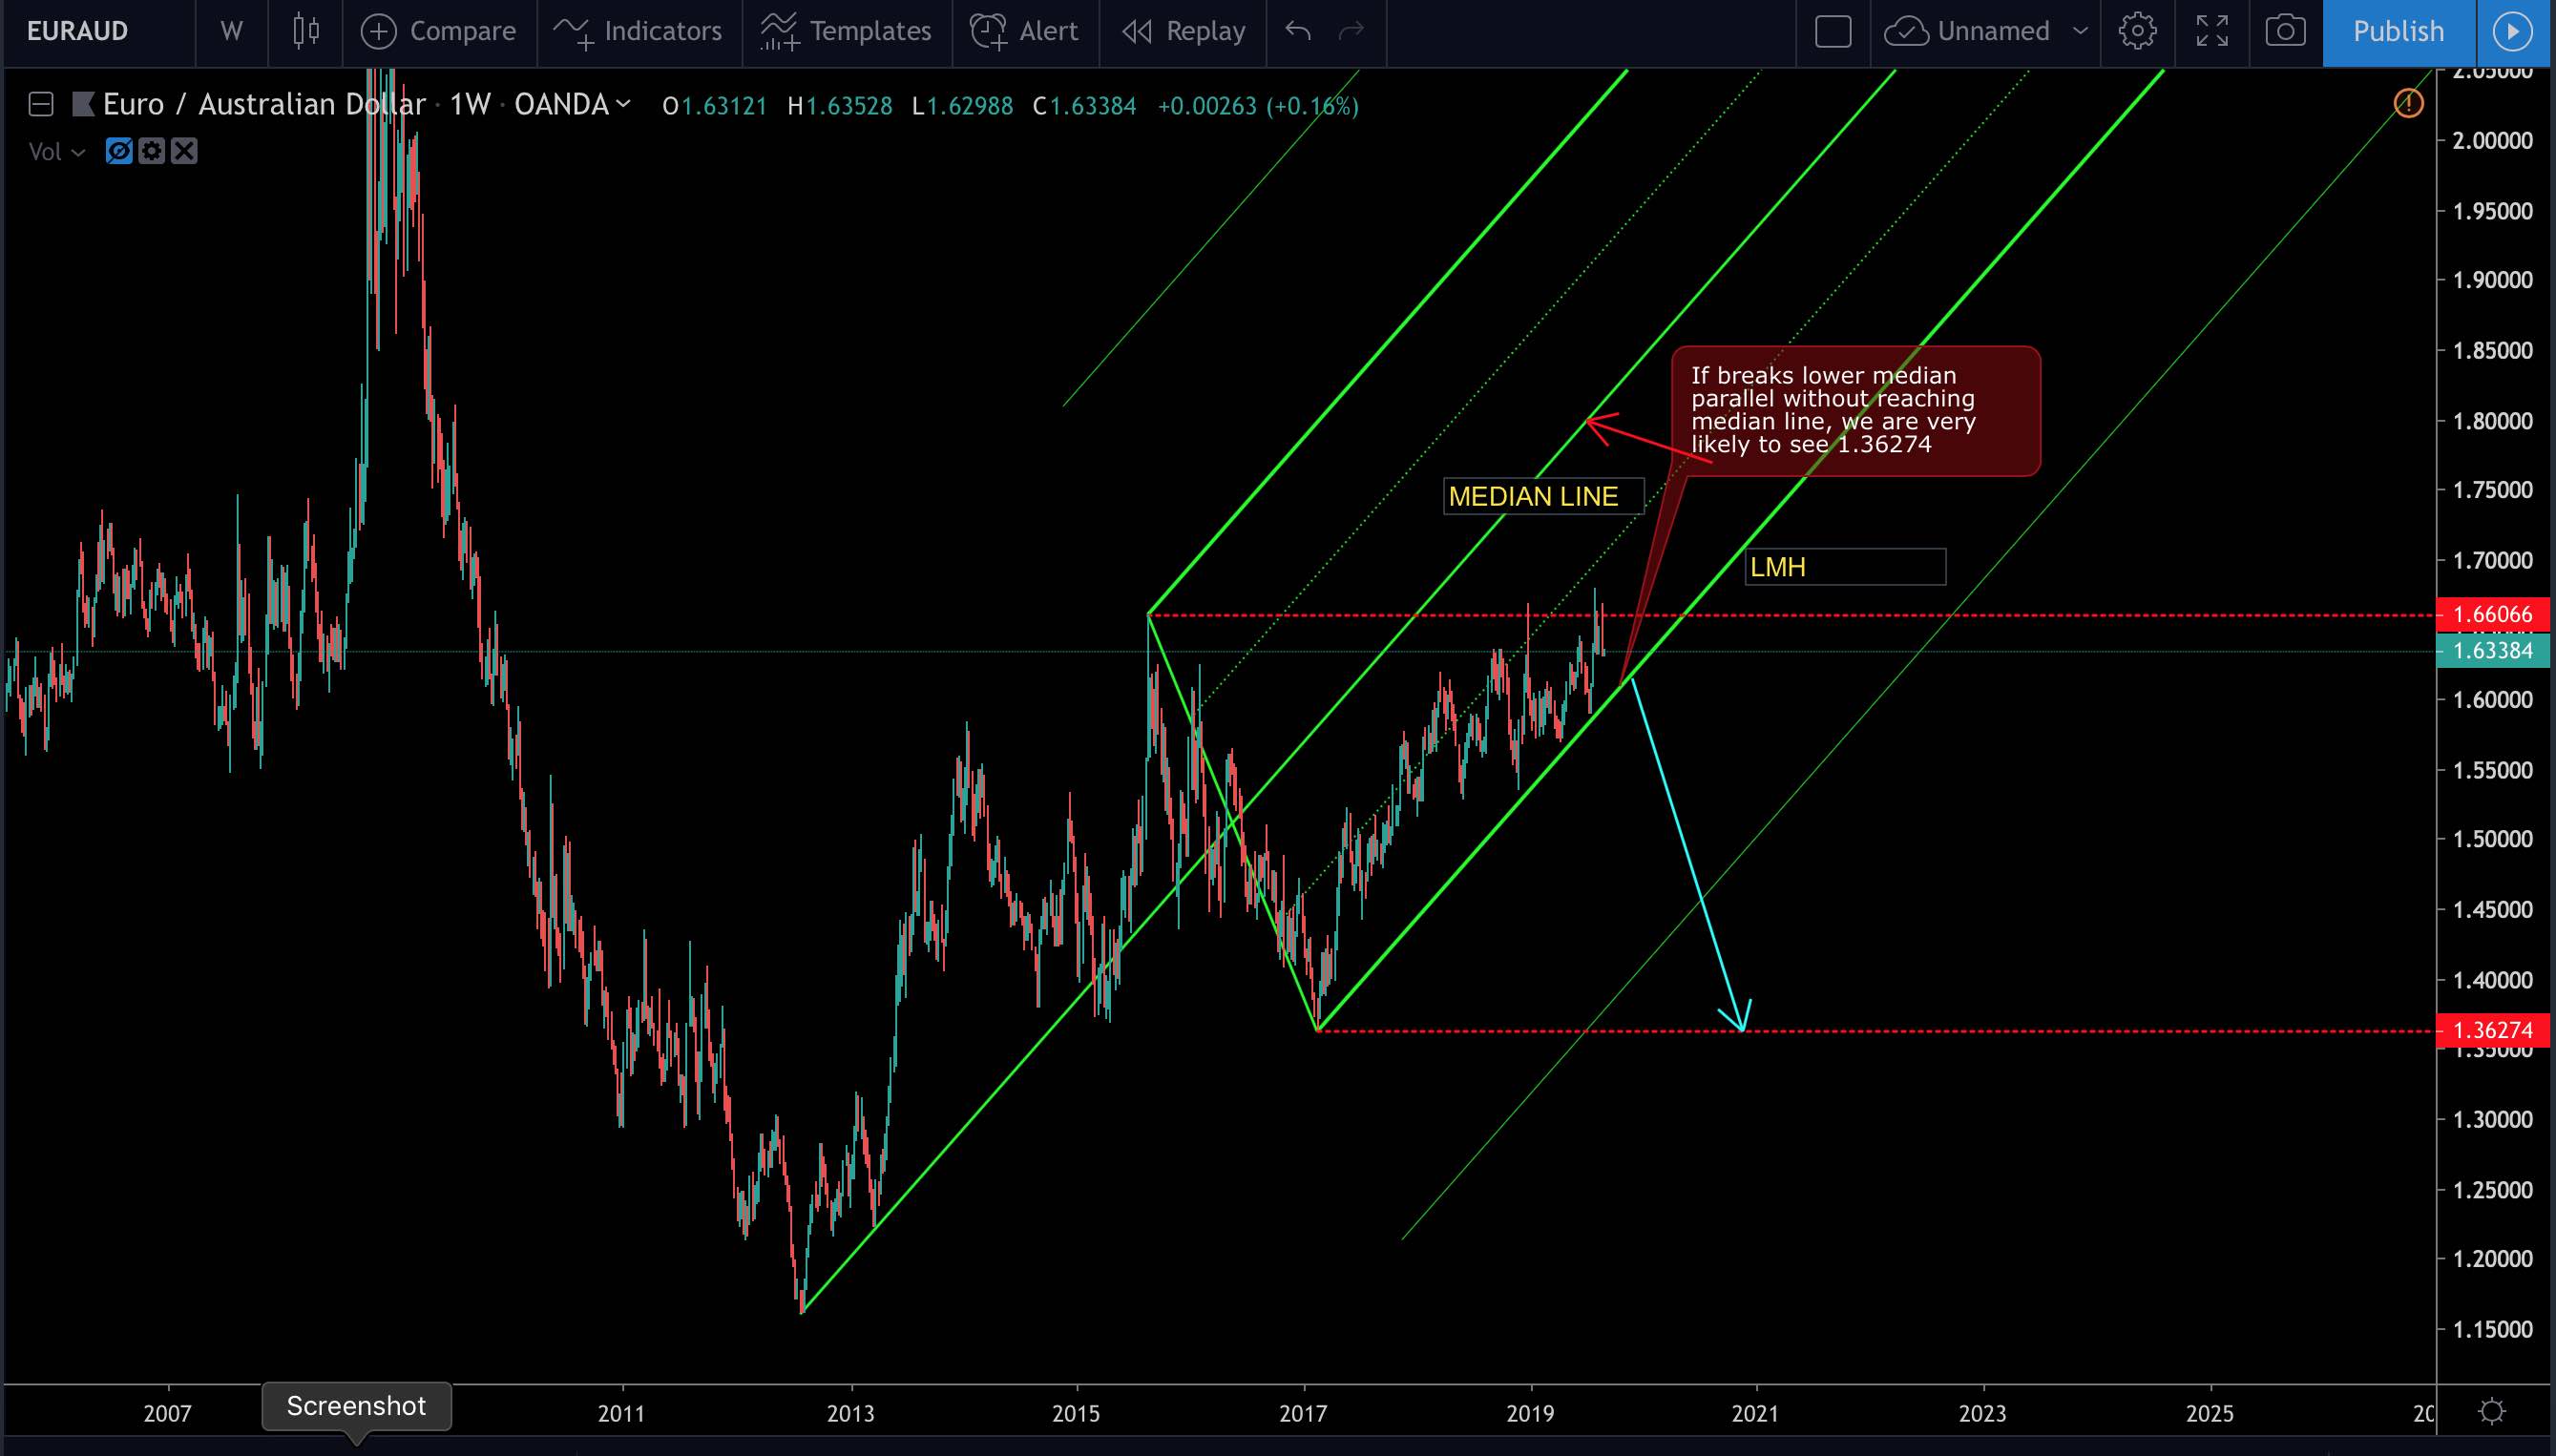Click the undo arrow icon

tap(1298, 31)
